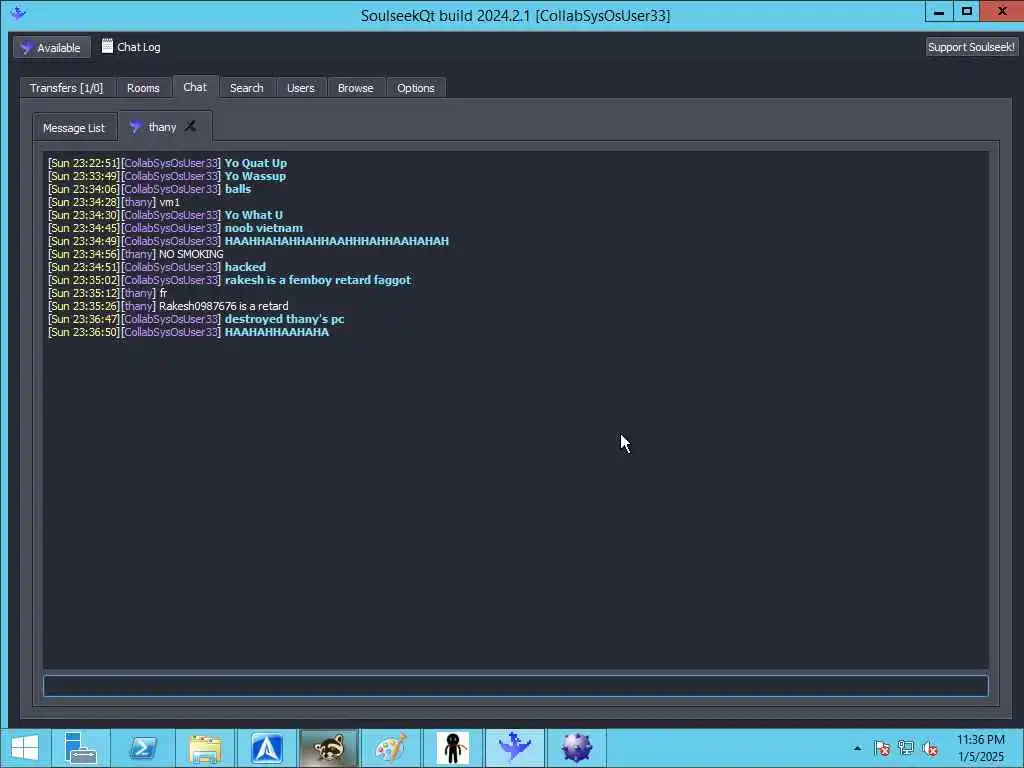This screenshot has width=1024, height=768.
Task: Click the muted volume tray icon
Action: (930, 748)
